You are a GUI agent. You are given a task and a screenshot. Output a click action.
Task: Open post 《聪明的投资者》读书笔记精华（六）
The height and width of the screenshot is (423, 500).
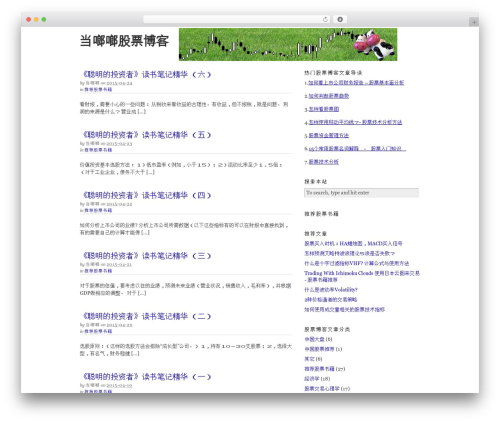[147, 74]
